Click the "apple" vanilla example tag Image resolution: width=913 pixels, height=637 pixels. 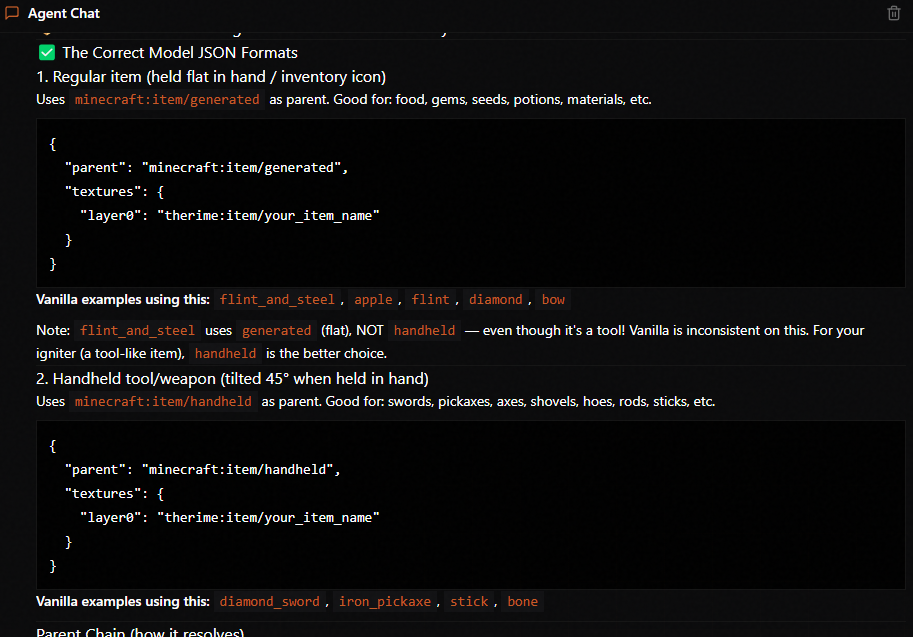[x=373, y=299]
